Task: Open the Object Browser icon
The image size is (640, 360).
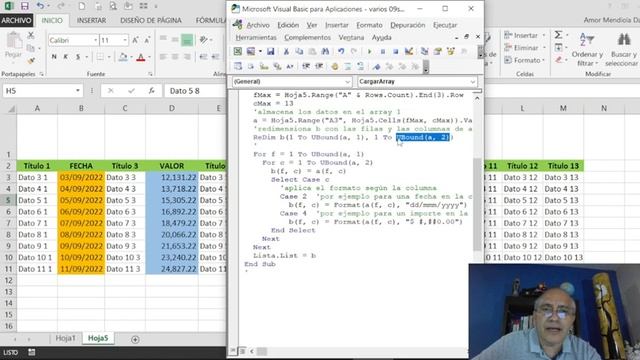Action: pyautogui.click(x=451, y=51)
